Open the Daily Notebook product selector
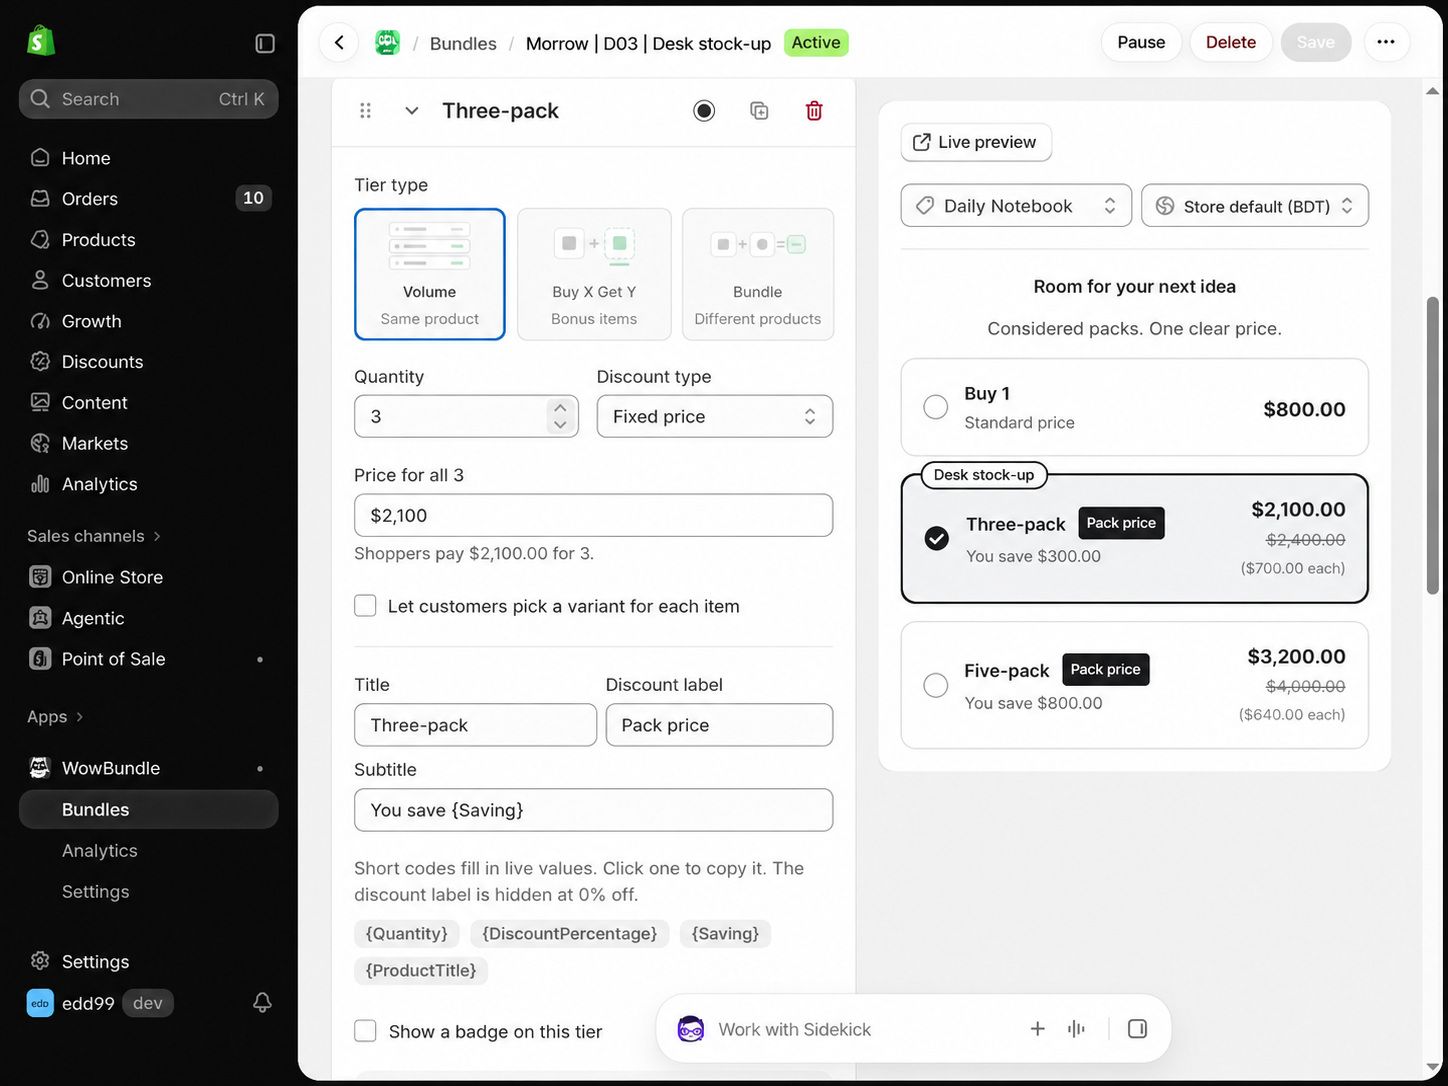This screenshot has height=1086, width=1448. 1016,205
